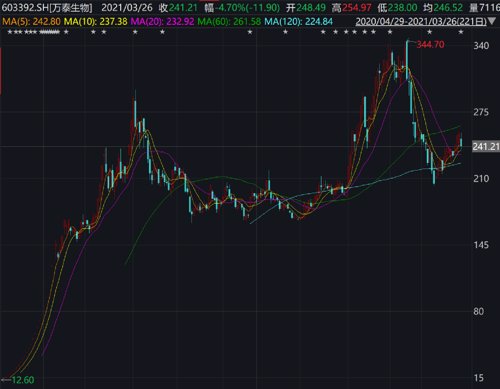The image size is (500, 389).
Task: Click the low price 低238.00
Action: click(x=397, y=7)
